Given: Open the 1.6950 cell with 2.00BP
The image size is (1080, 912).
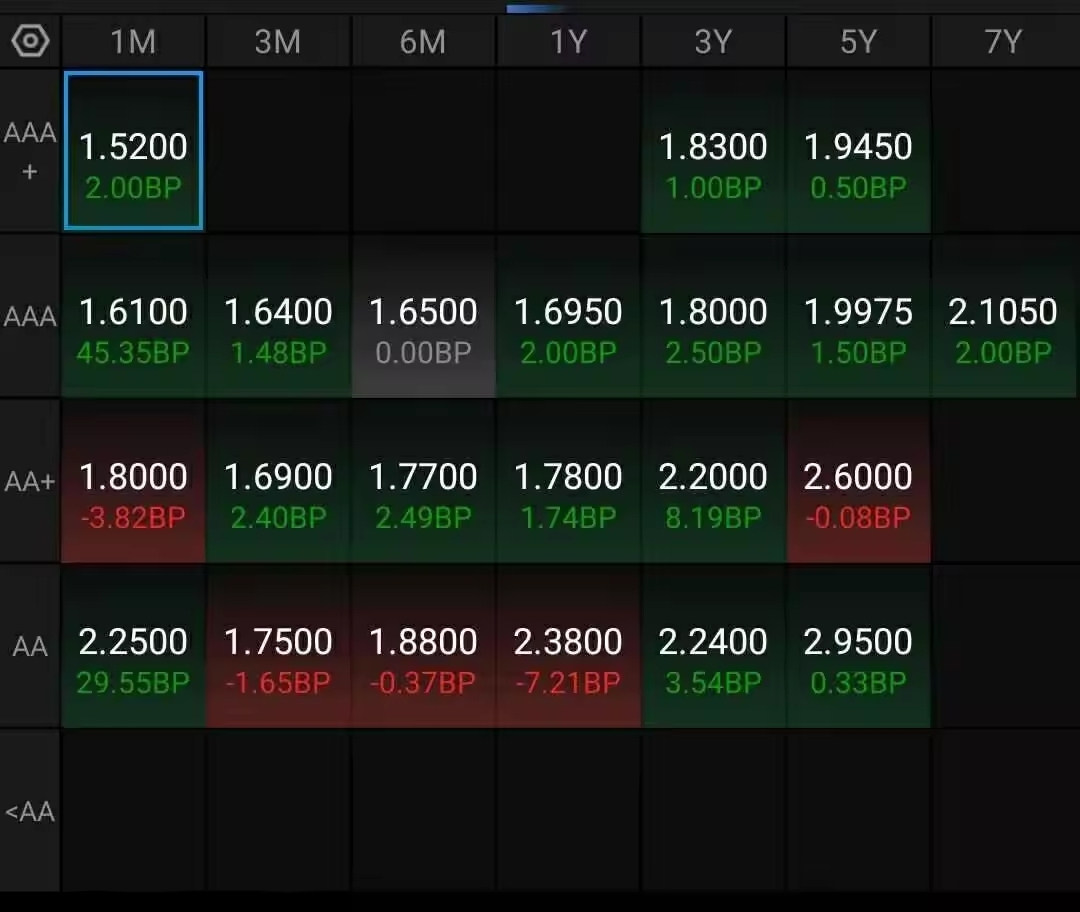Looking at the screenshot, I should tap(568, 316).
